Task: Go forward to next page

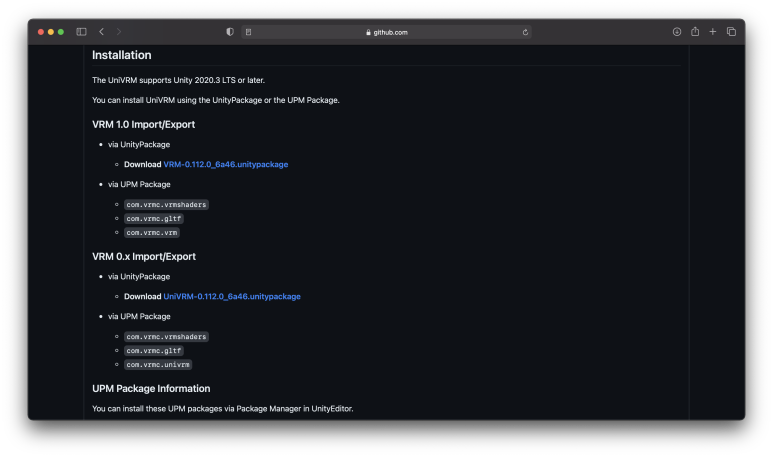Action: point(119,32)
